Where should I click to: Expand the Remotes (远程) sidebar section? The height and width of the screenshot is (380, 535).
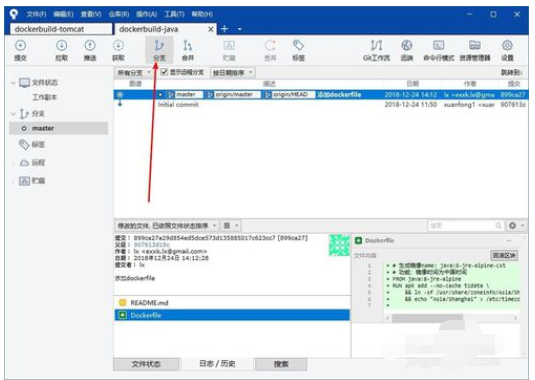tap(13, 163)
